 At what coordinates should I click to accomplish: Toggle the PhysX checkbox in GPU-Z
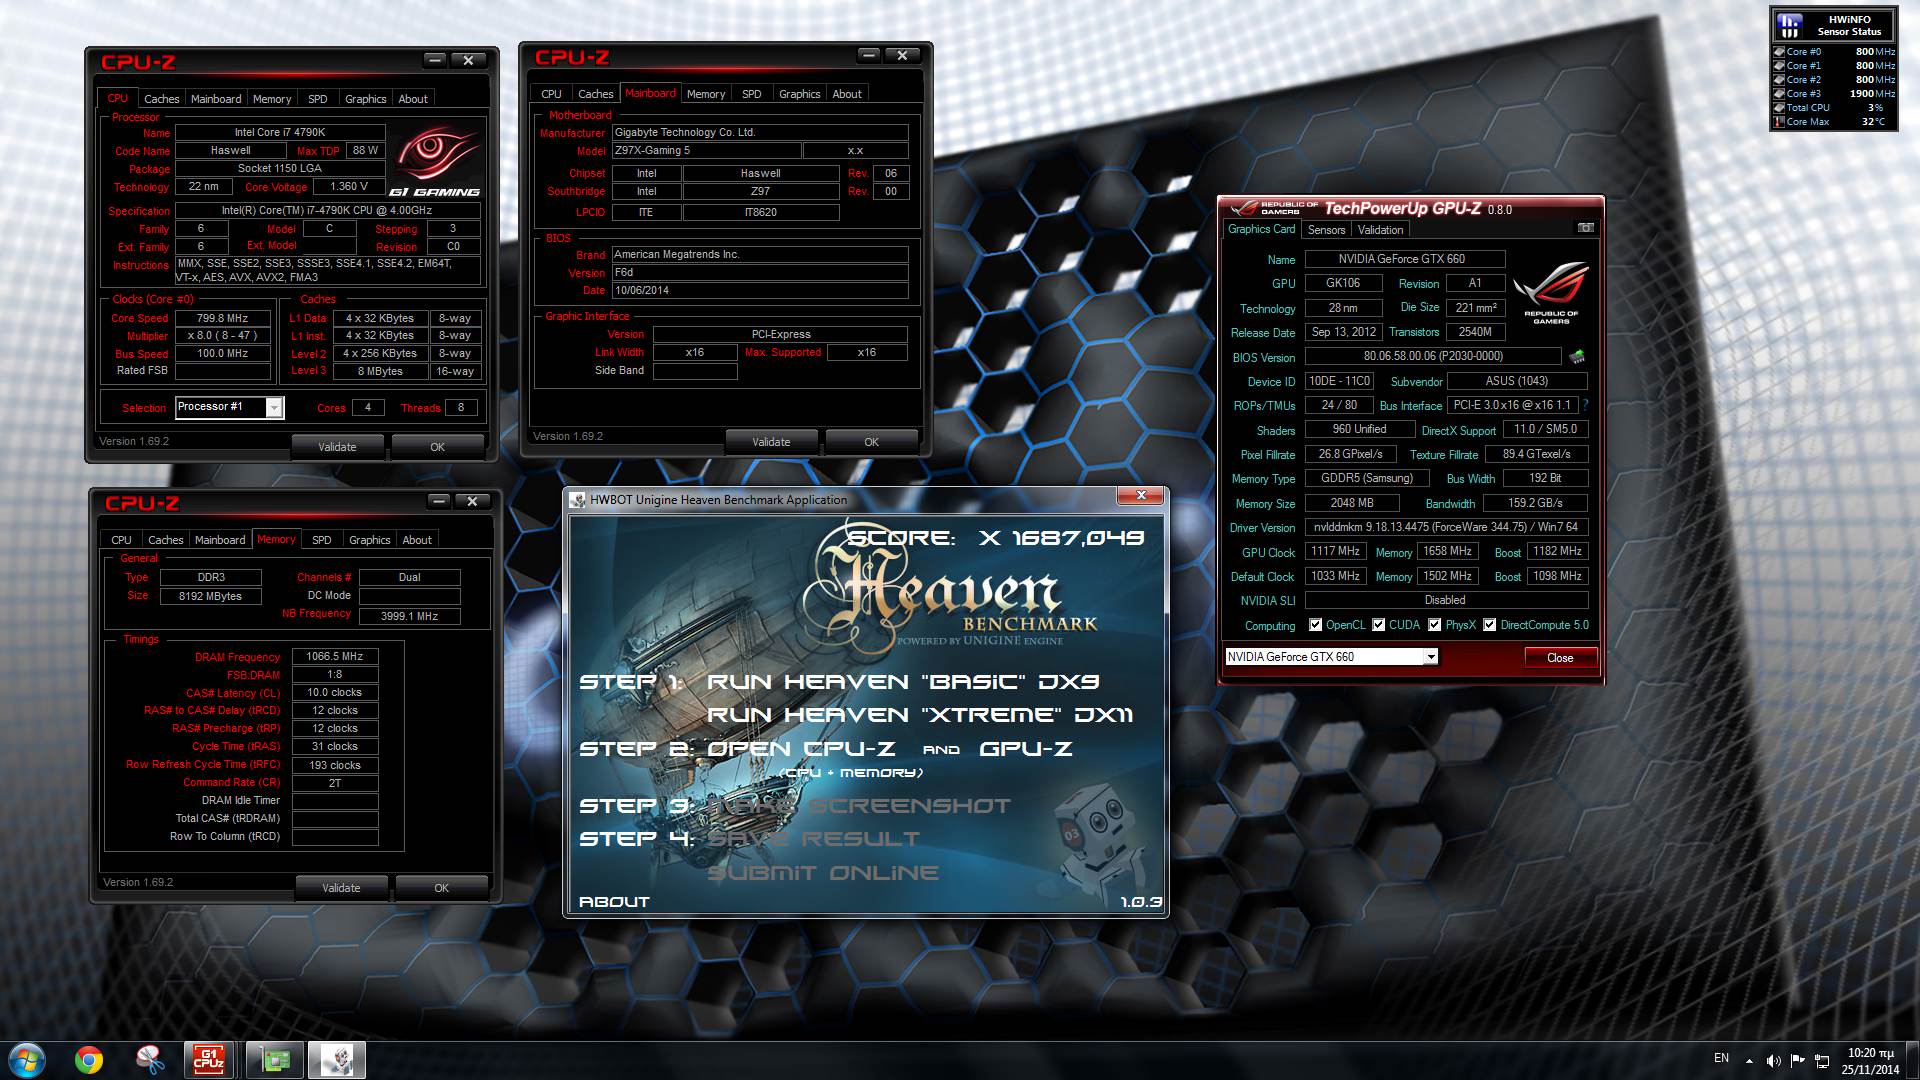click(x=1434, y=625)
